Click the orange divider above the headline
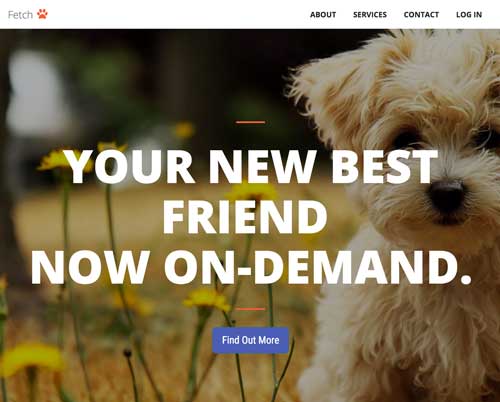The width and height of the screenshot is (500, 402). [250, 122]
